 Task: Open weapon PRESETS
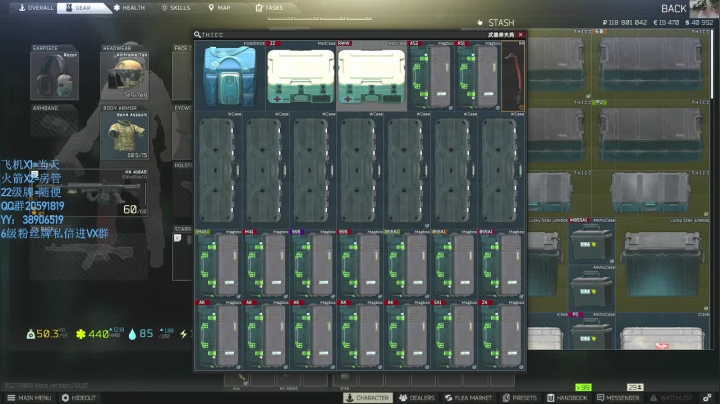(x=520, y=398)
